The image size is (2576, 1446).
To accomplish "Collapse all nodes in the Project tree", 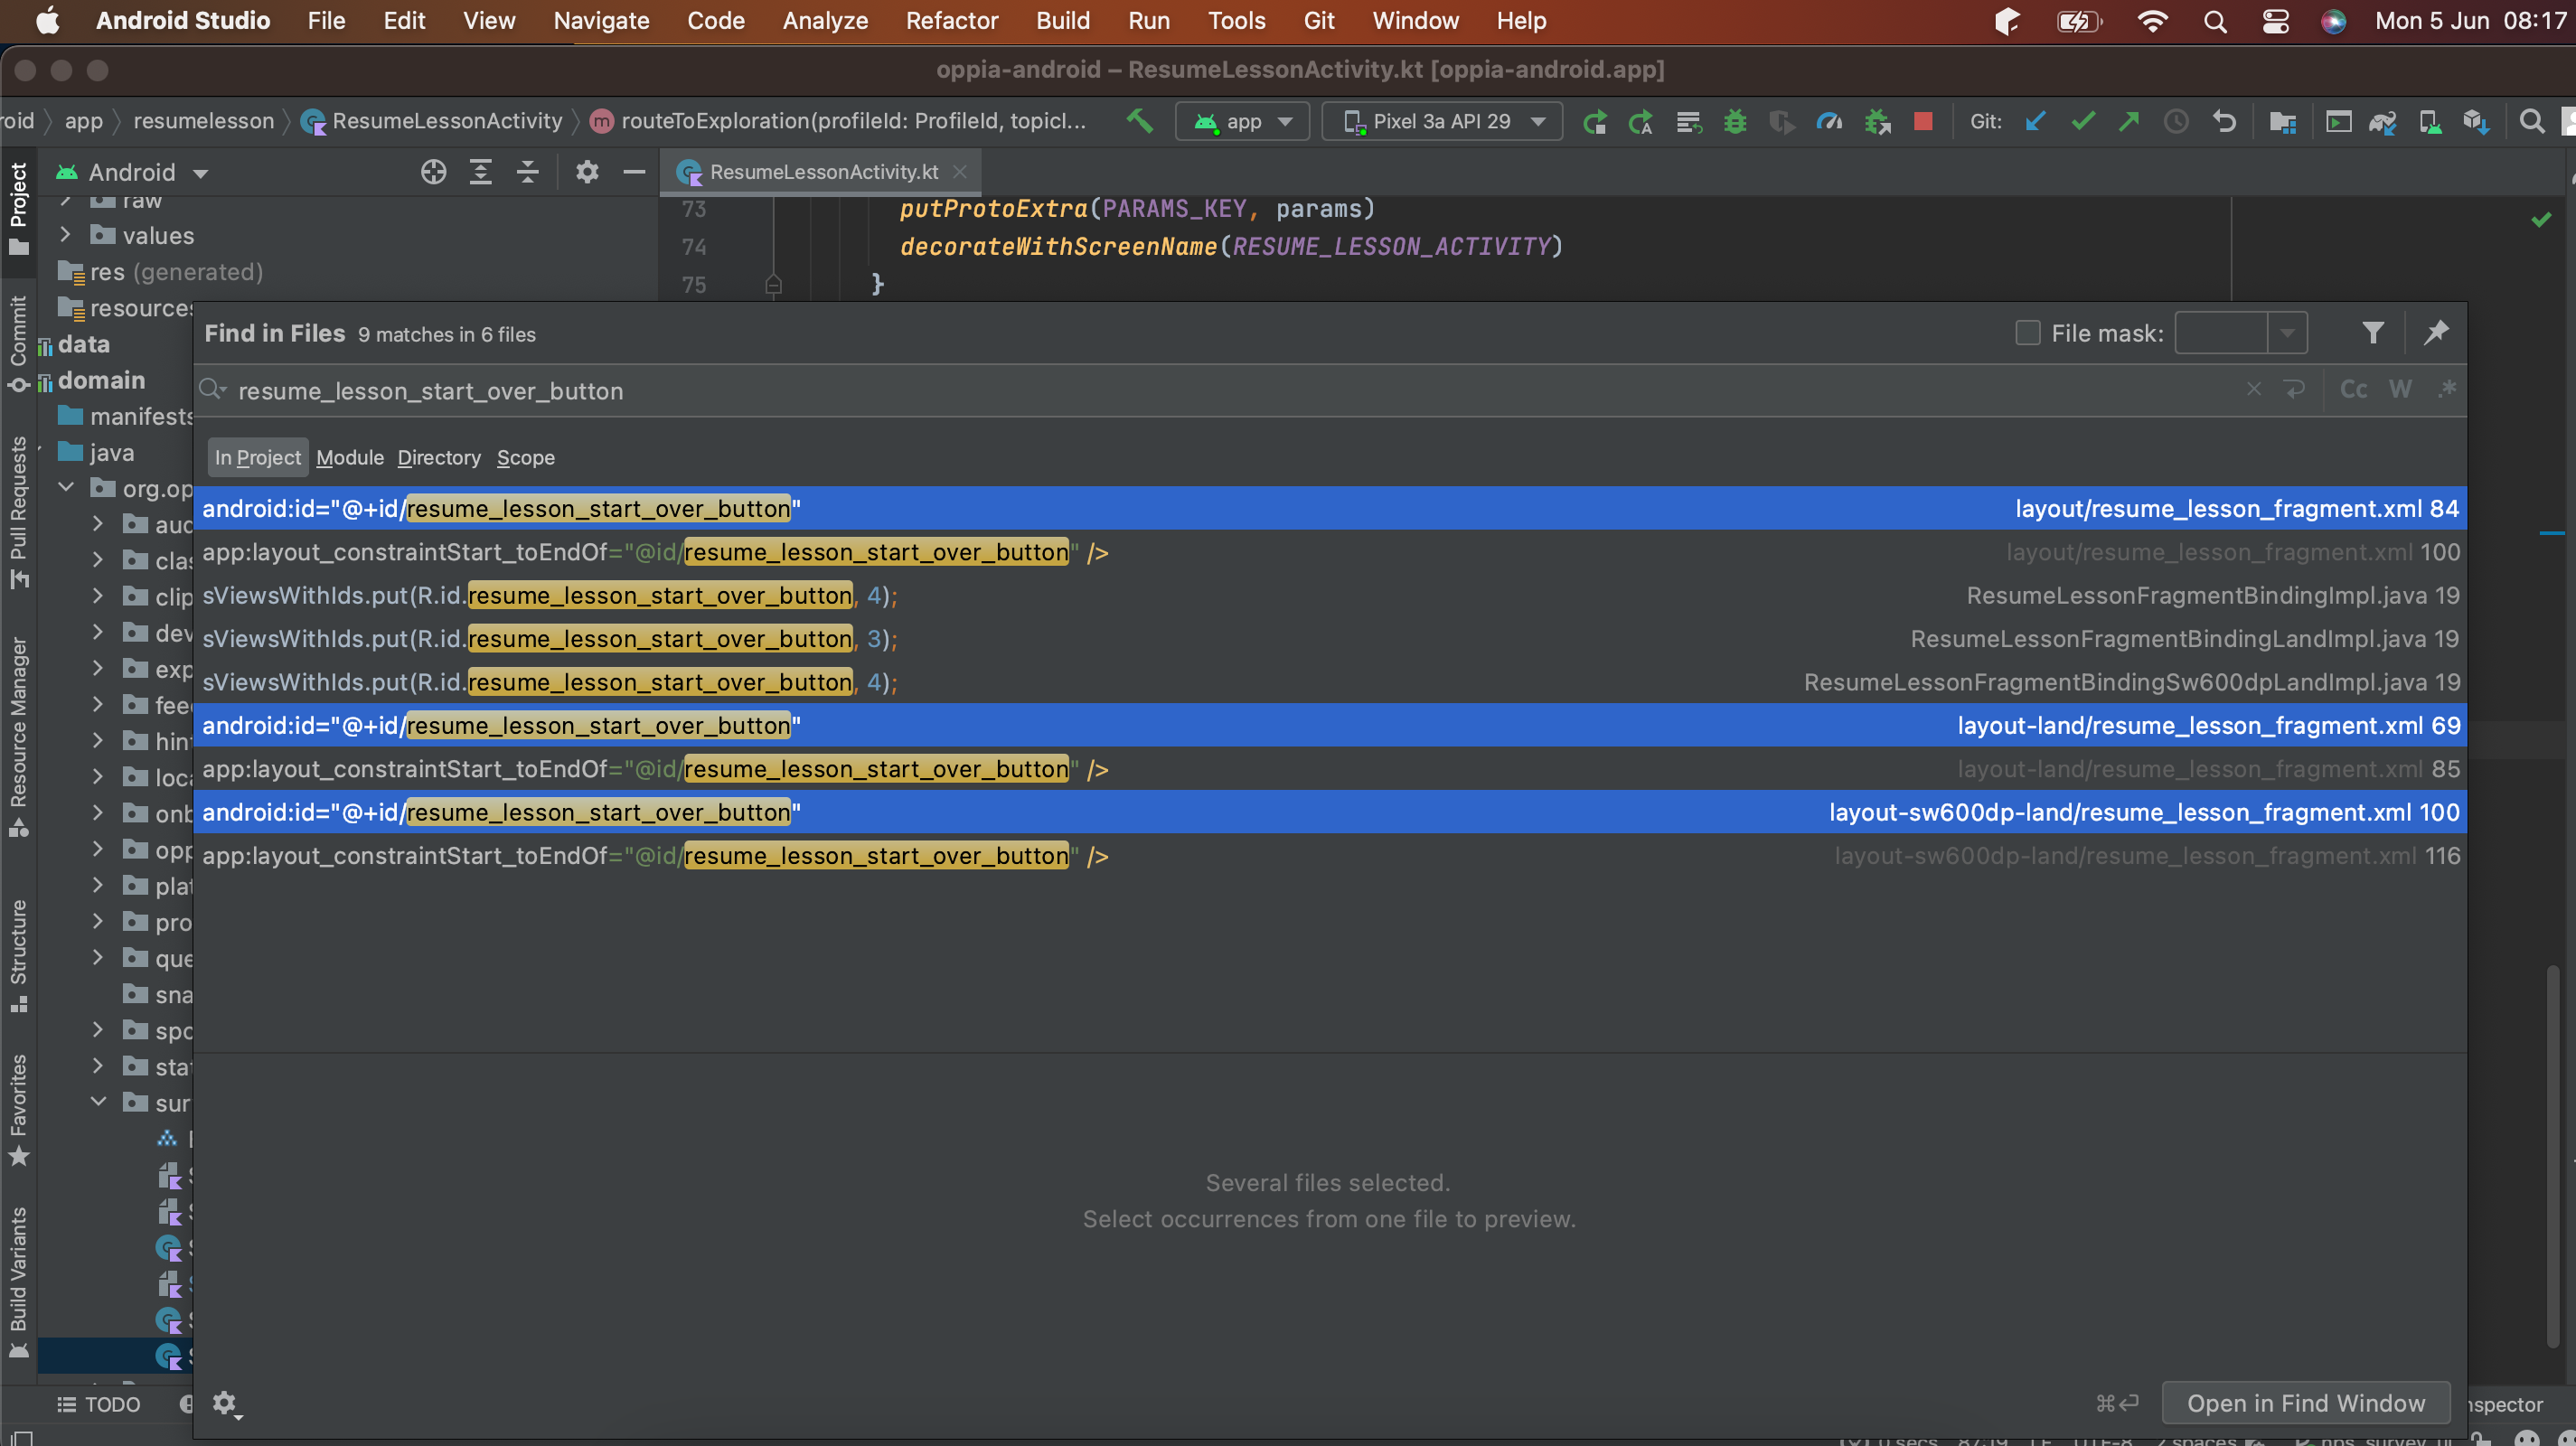I will (x=528, y=171).
